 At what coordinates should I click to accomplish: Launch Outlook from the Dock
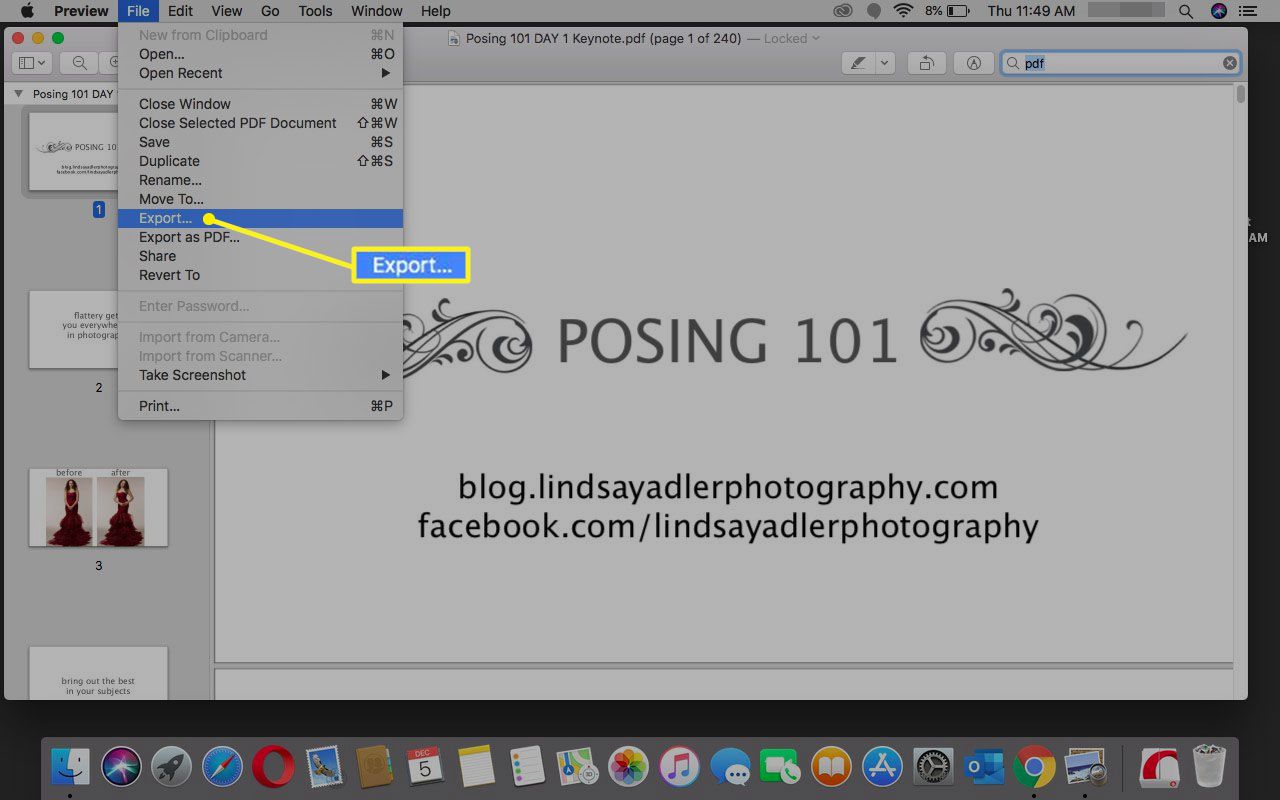pyautogui.click(x=984, y=768)
